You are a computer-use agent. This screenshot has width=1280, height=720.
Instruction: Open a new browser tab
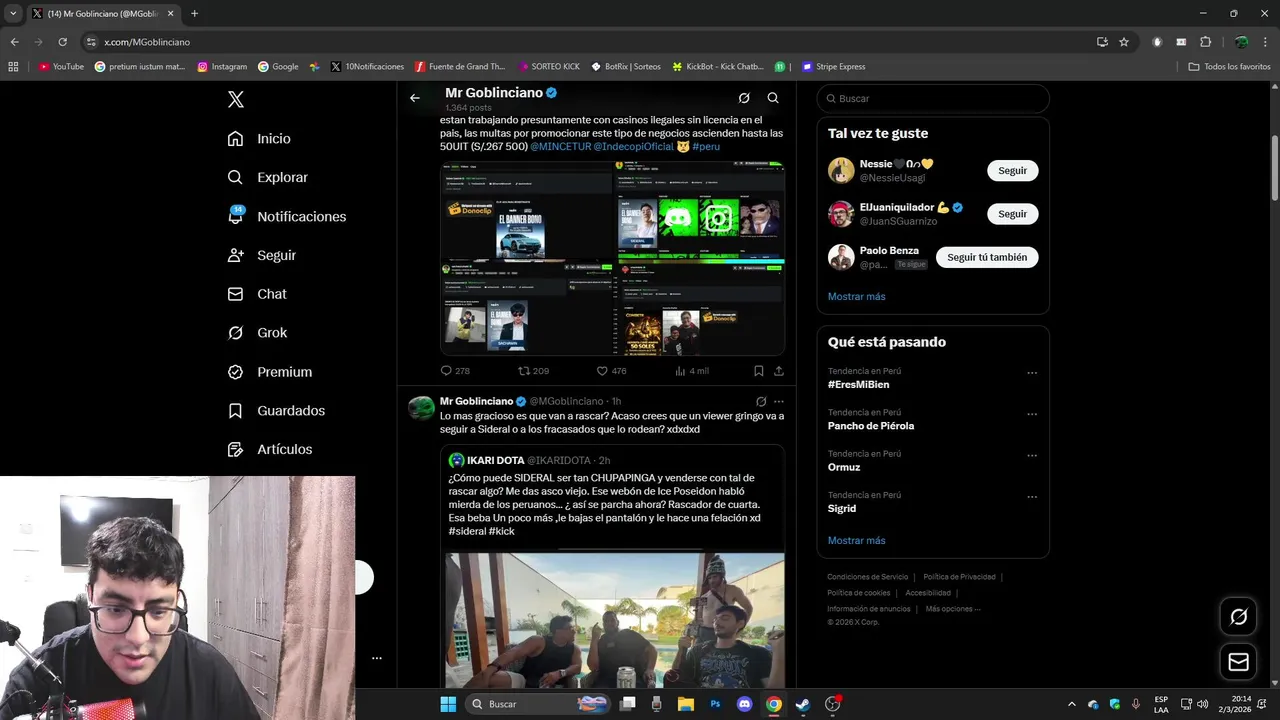click(194, 14)
